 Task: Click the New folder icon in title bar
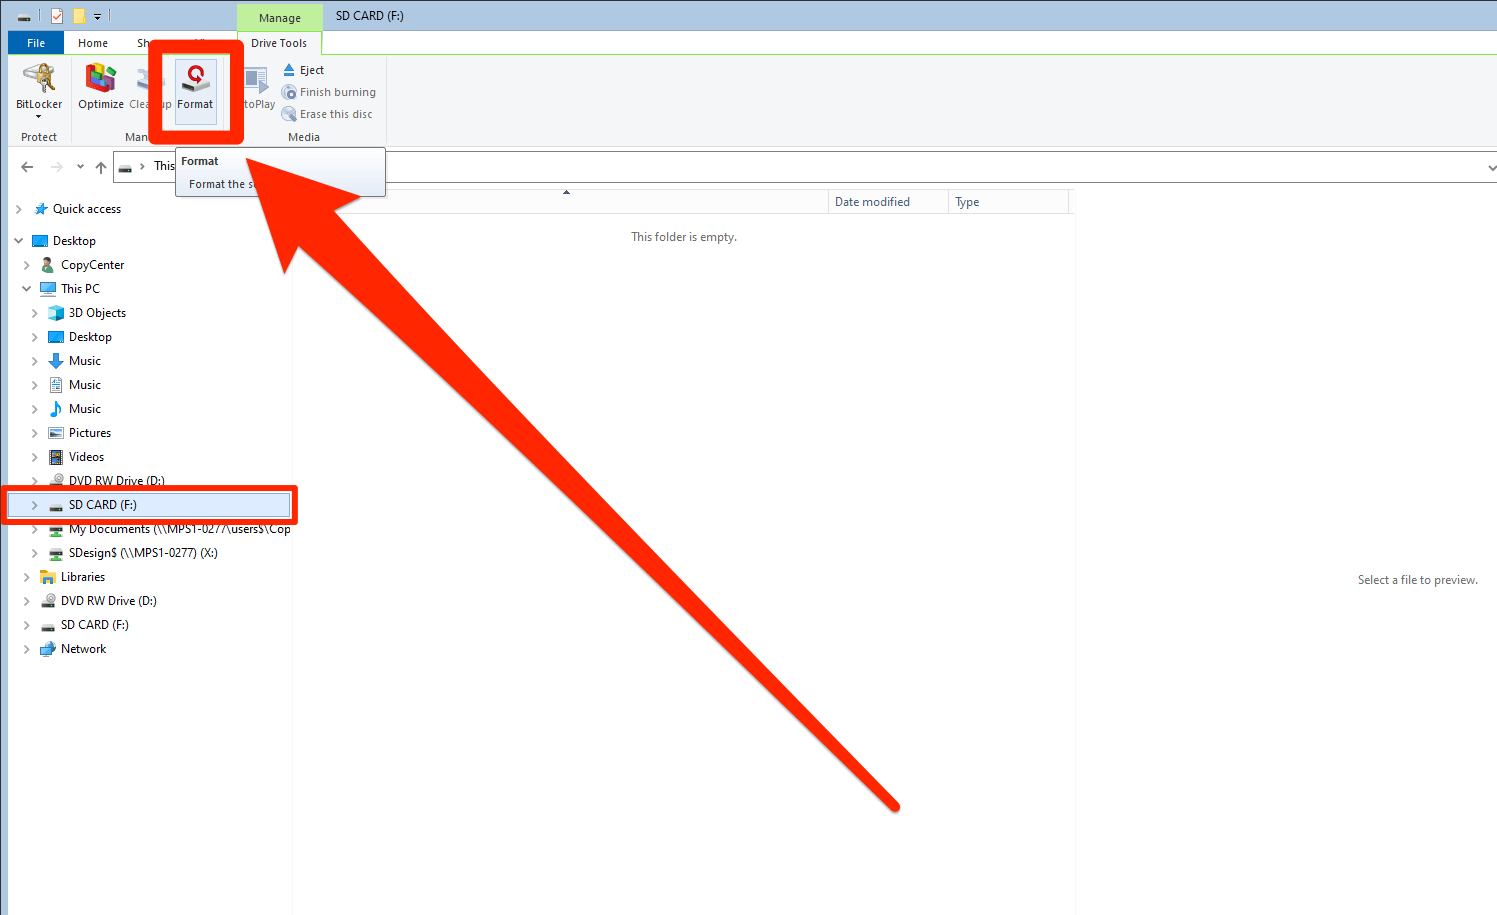79,16
